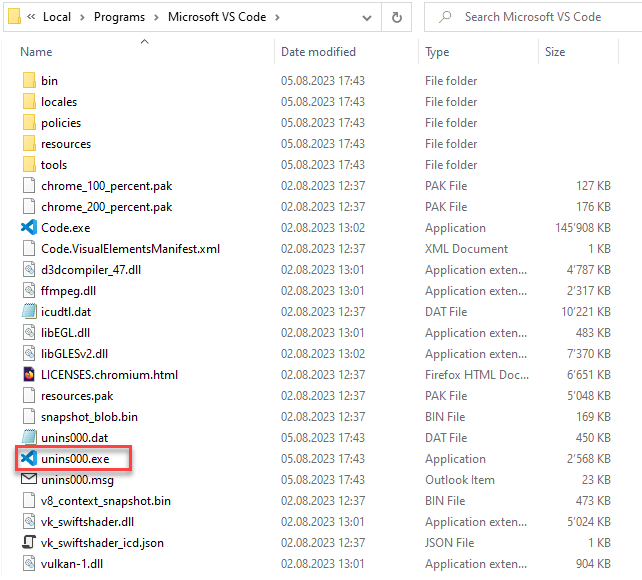Click the unins000.exe uninstaller icon
642x580 pixels.
28,459
